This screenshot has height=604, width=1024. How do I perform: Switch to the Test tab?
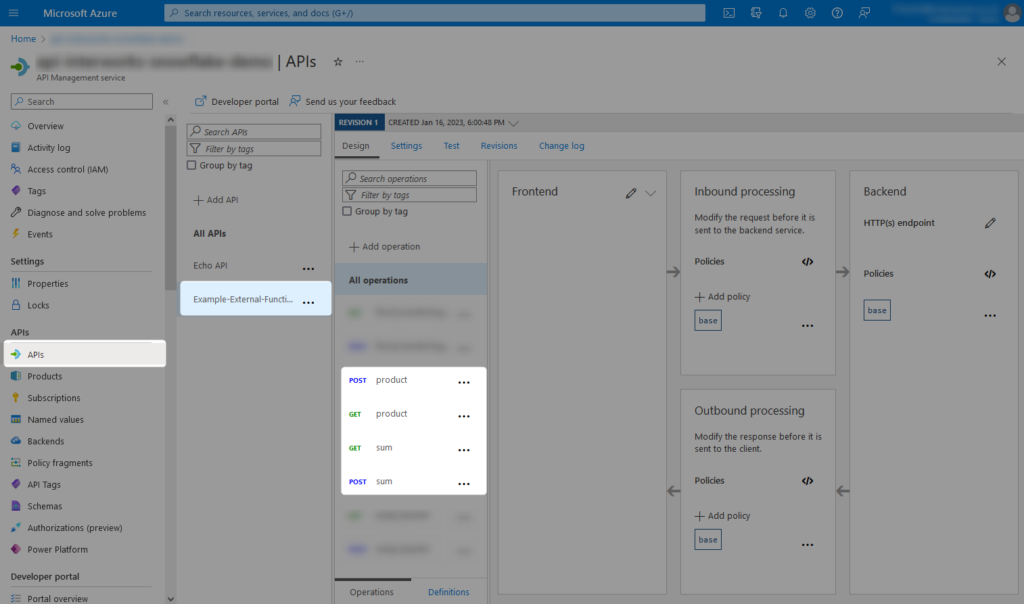(451, 146)
